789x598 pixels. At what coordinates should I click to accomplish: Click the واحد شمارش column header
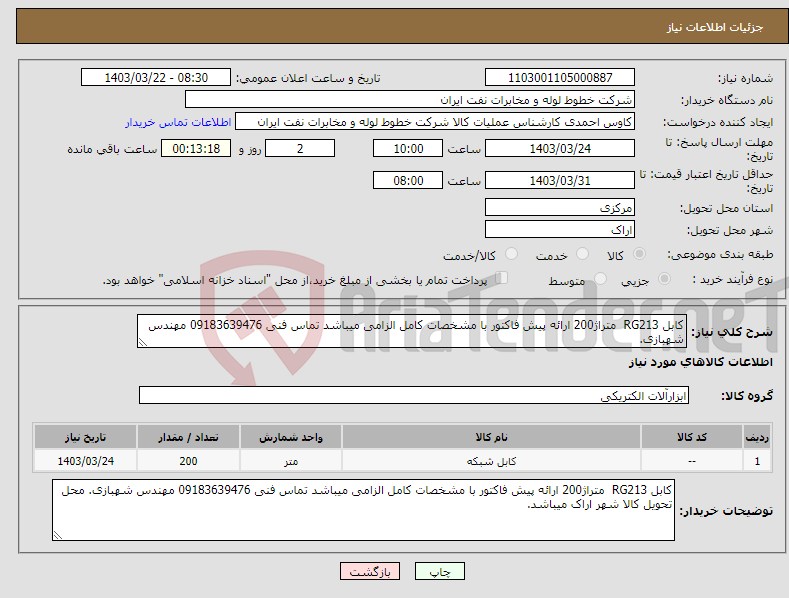(x=291, y=437)
